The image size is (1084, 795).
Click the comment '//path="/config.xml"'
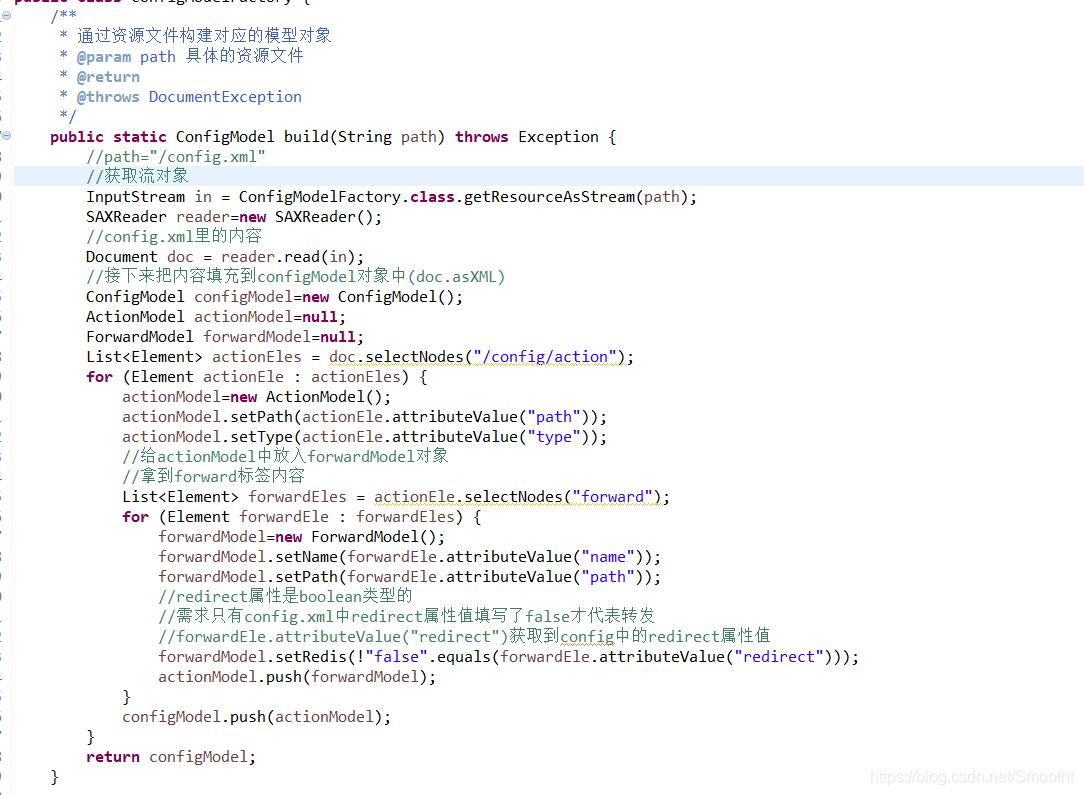click(176, 157)
